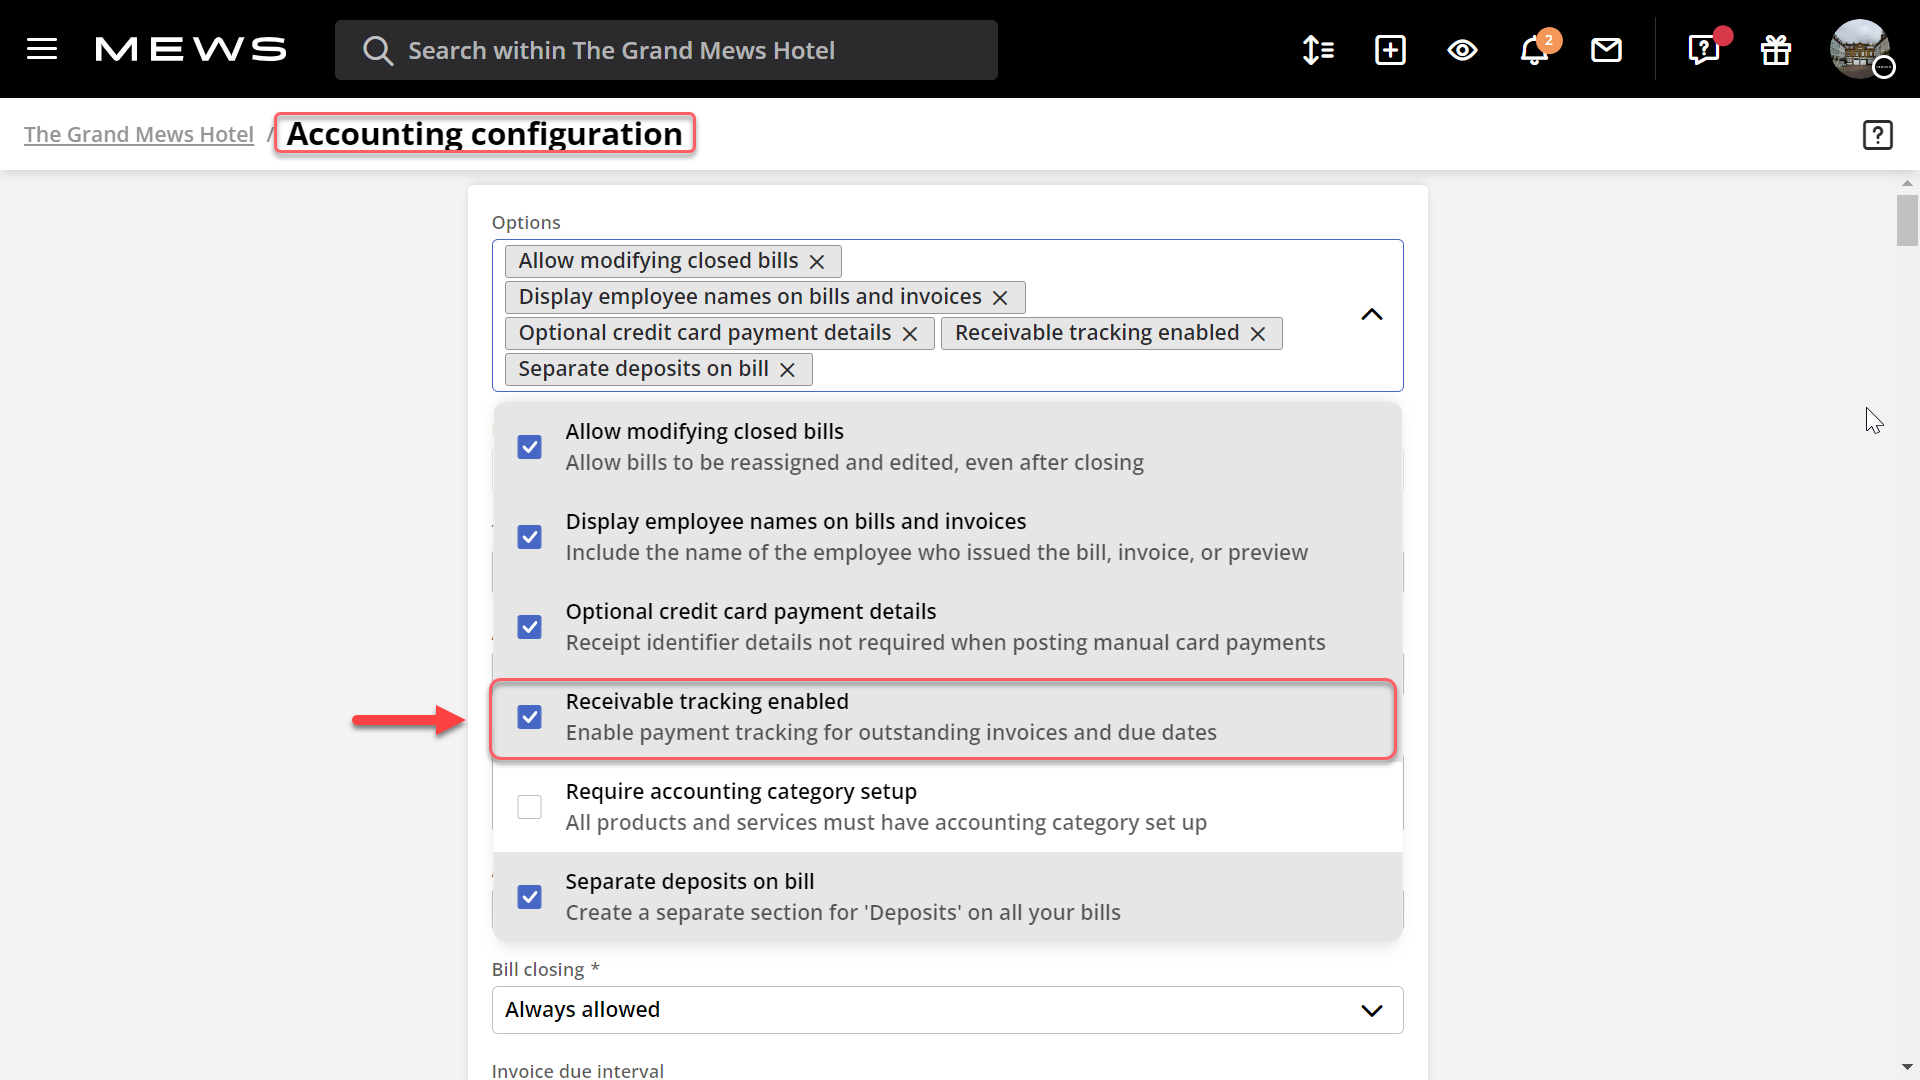Click description 'Enable payment tracking for outstanding invoices'
The height and width of the screenshot is (1080, 1920).
click(891, 733)
